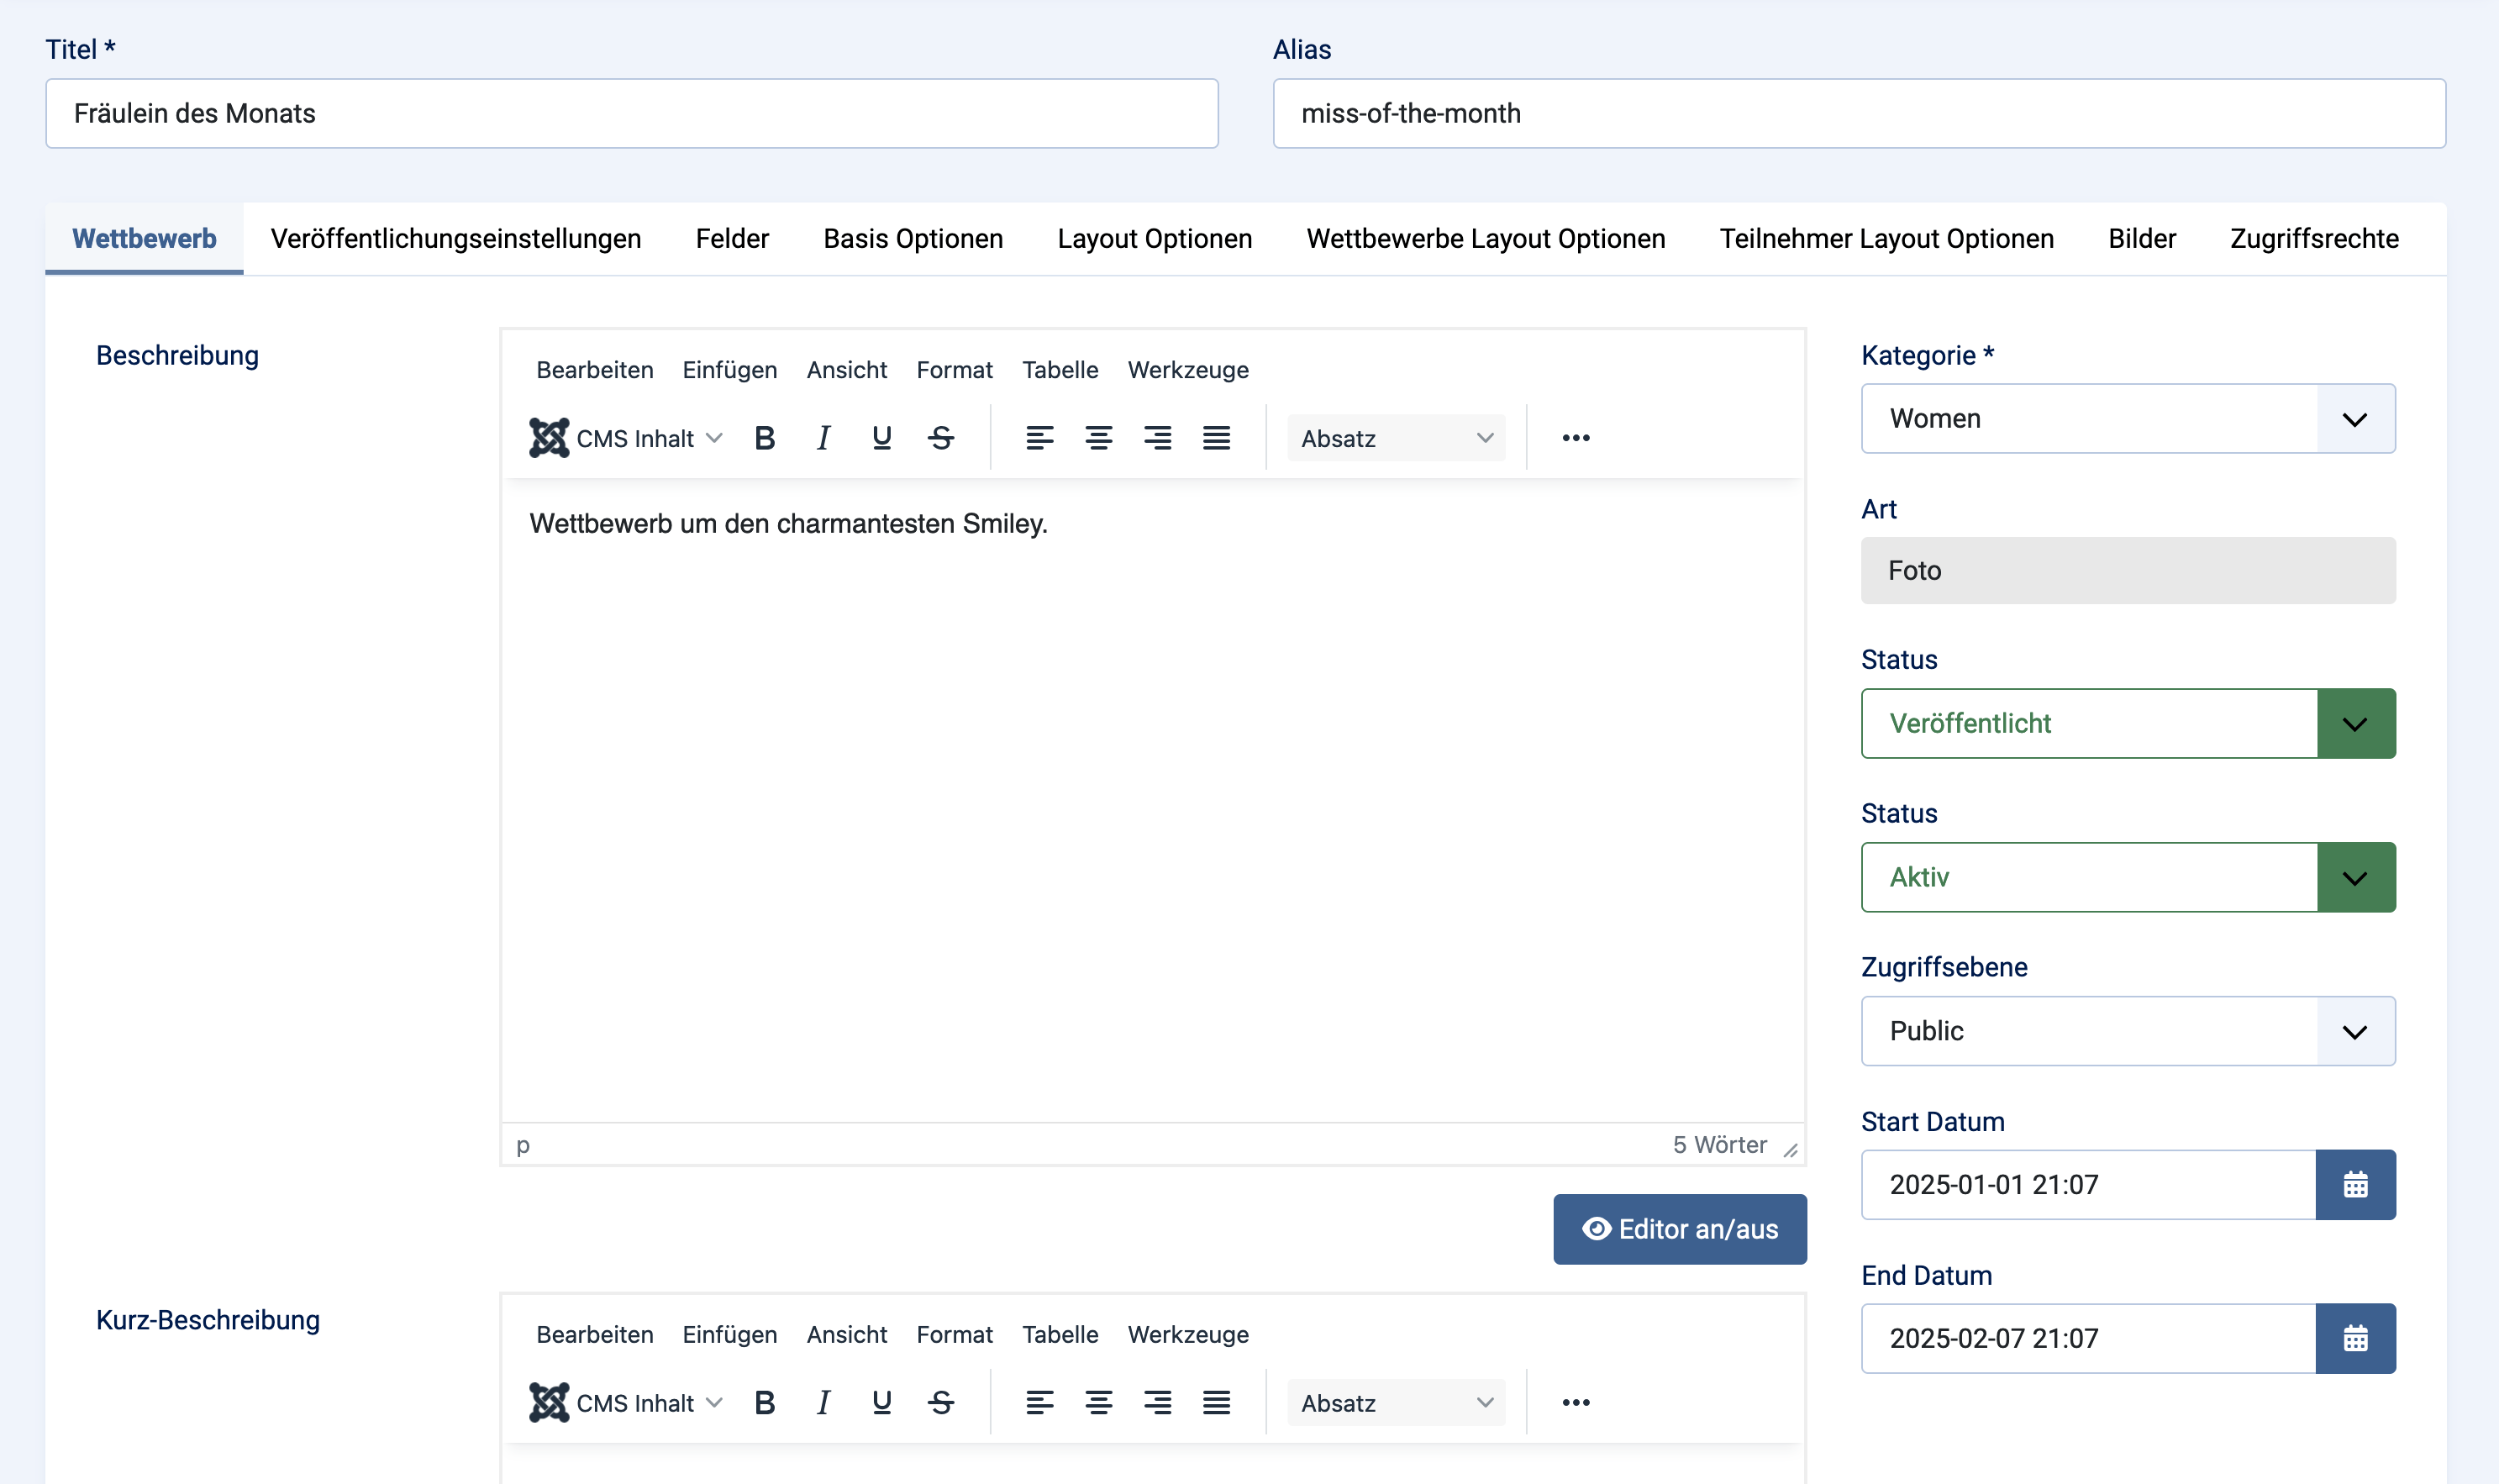Open CMS Inhalt in the Kurz-Beschreibung editor
This screenshot has height=1484, width=2499.
pos(626,1402)
